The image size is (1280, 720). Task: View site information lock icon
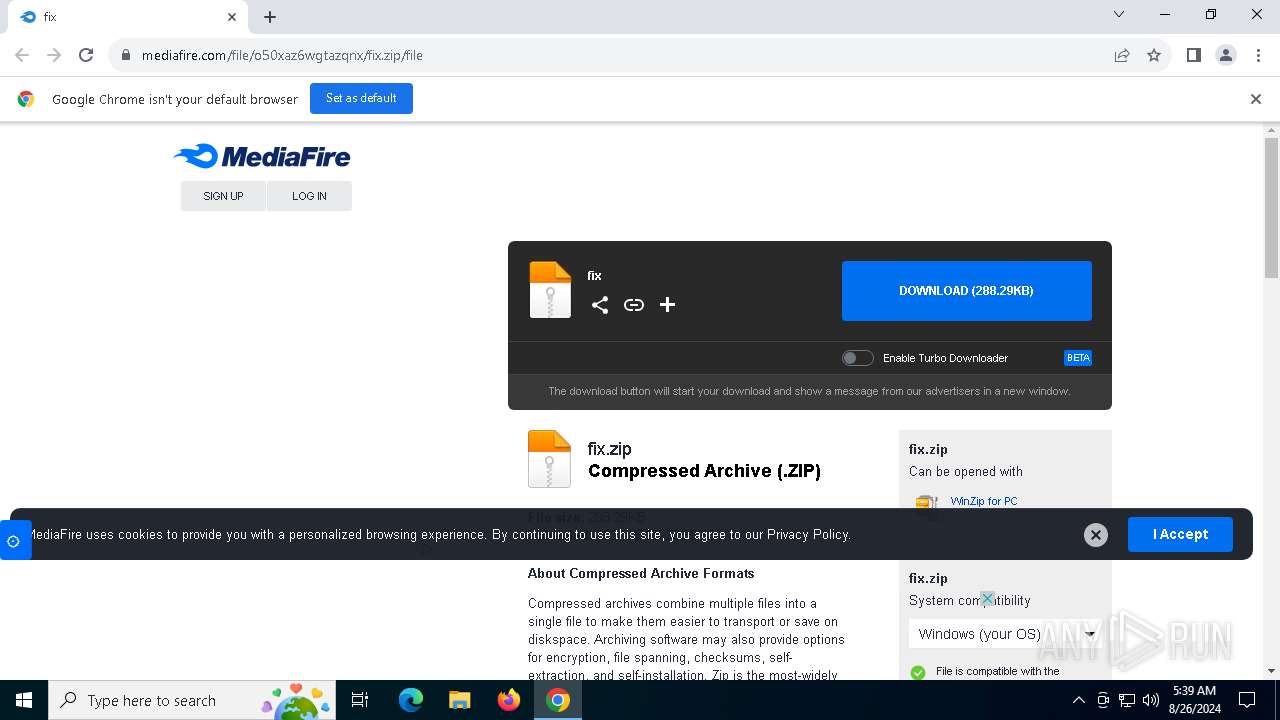125,55
